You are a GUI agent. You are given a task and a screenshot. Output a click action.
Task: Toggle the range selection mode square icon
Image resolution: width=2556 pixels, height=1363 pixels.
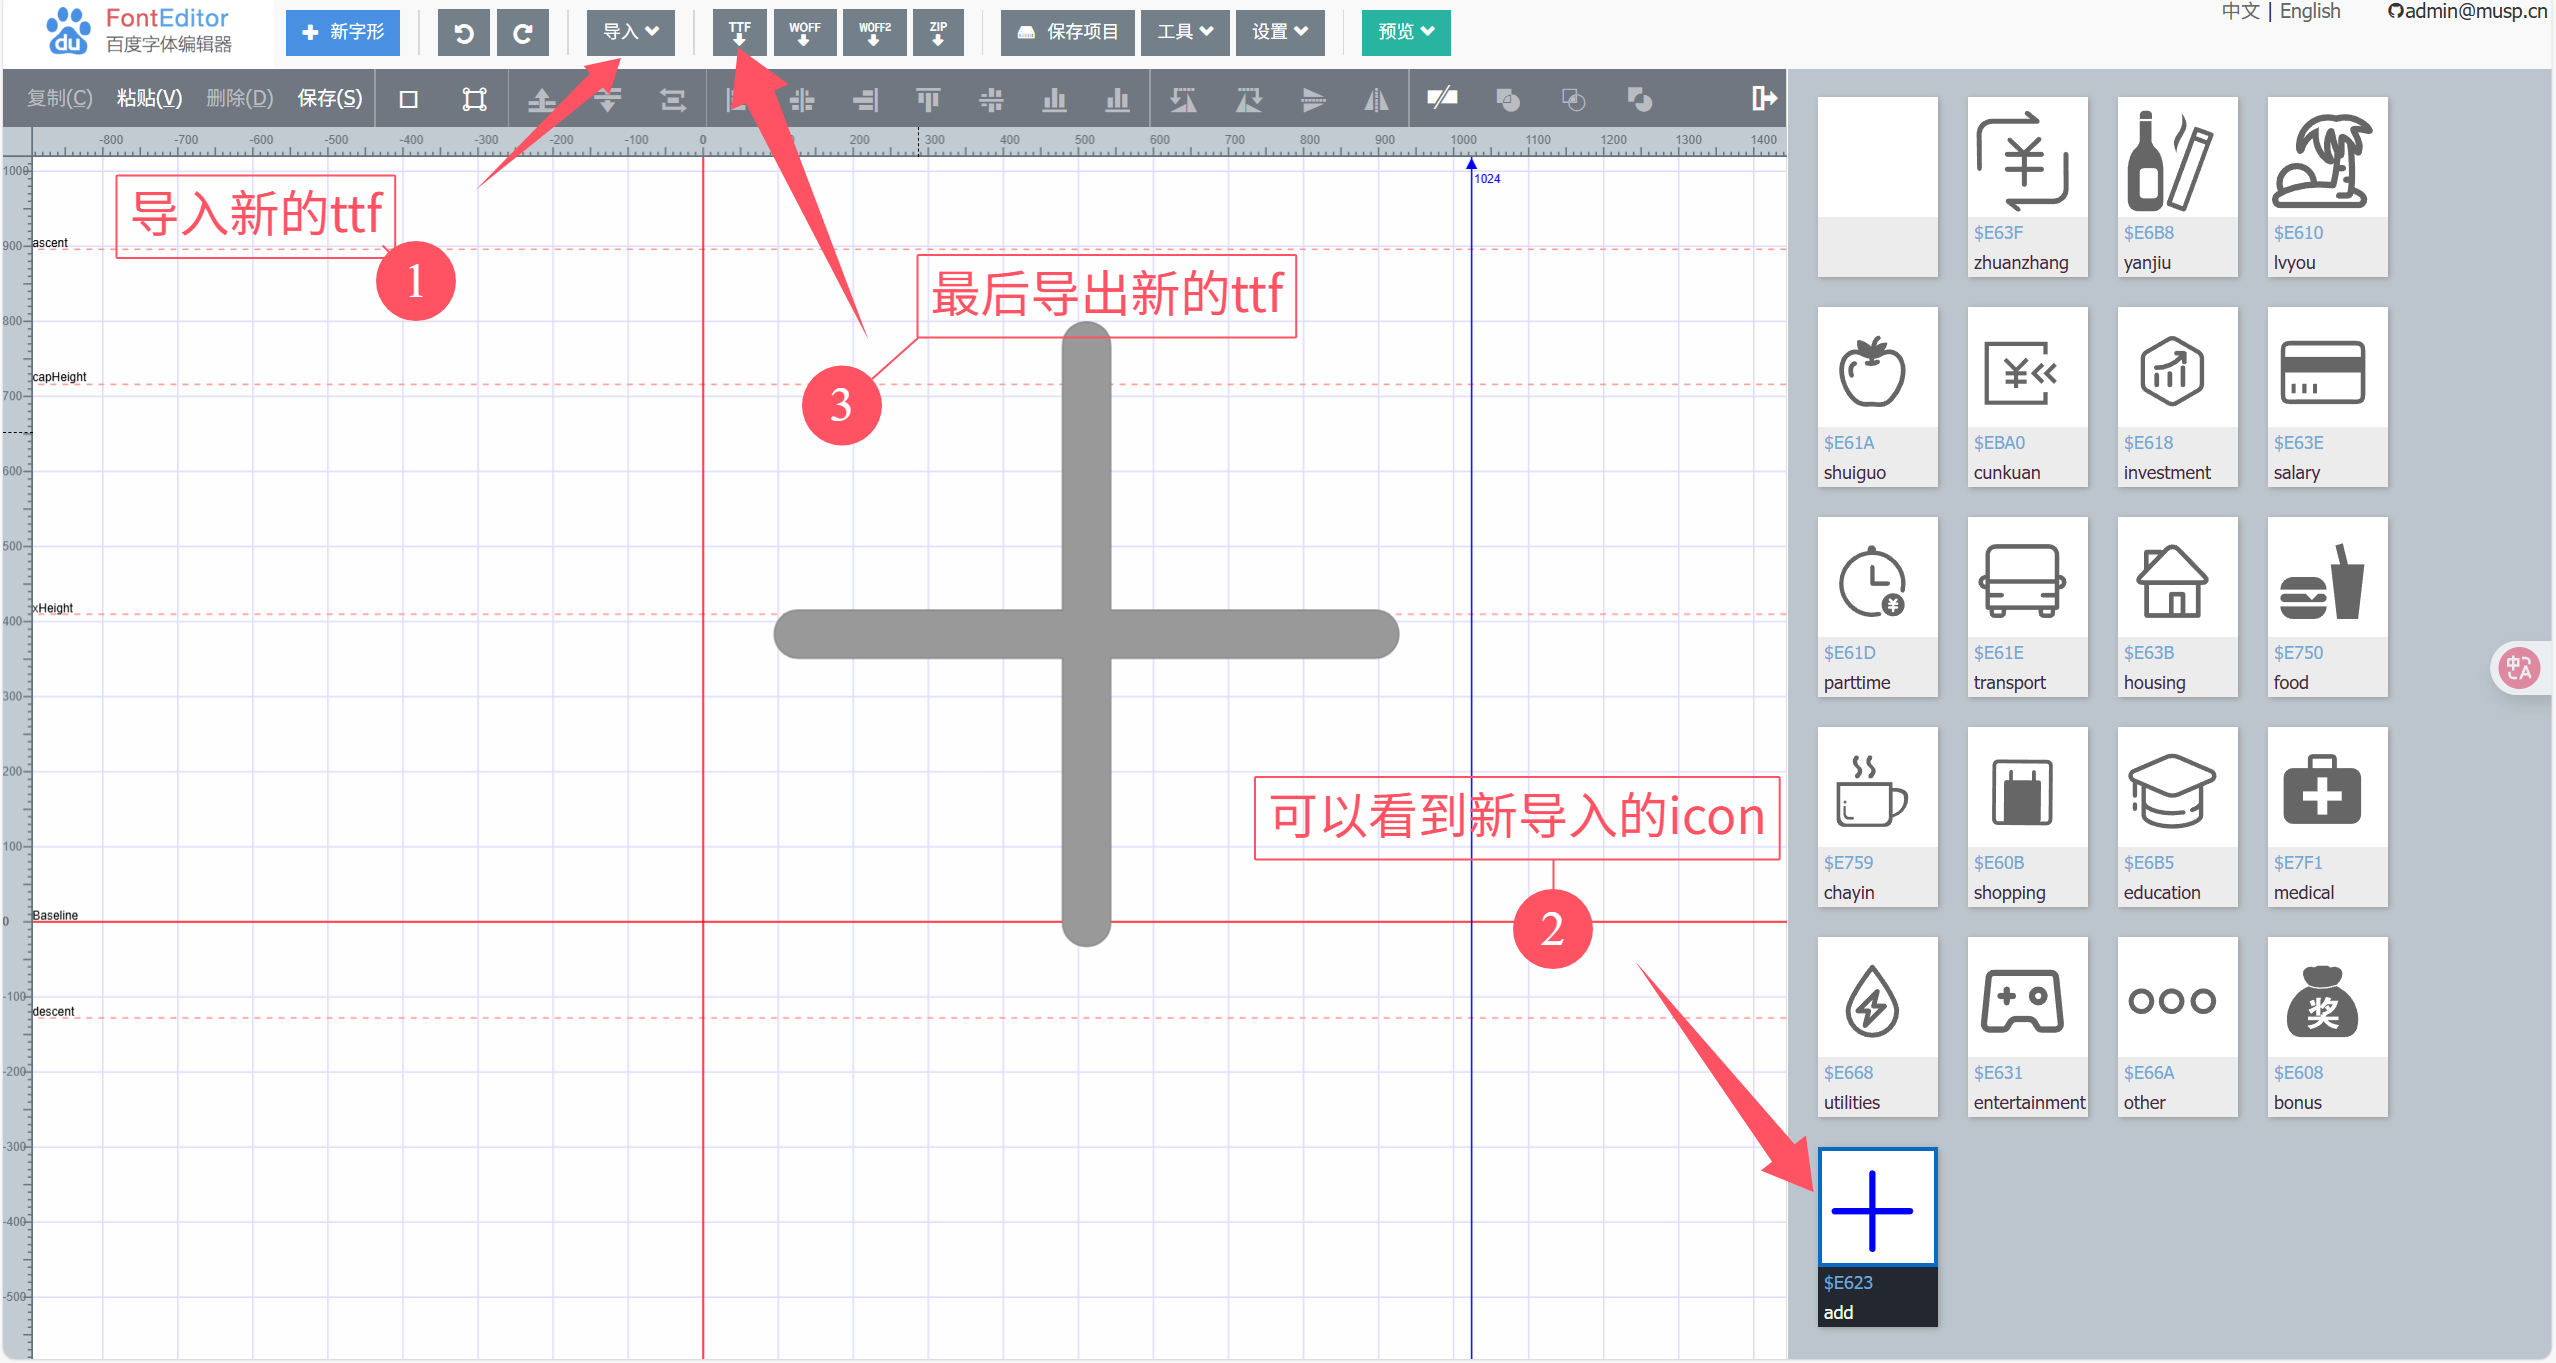click(x=408, y=99)
